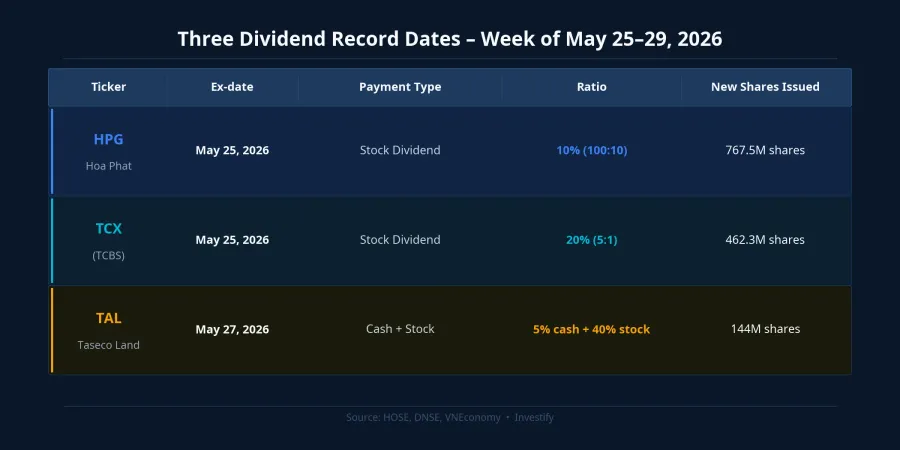Select the Ratio column header
900x450 pixels.
click(591, 87)
